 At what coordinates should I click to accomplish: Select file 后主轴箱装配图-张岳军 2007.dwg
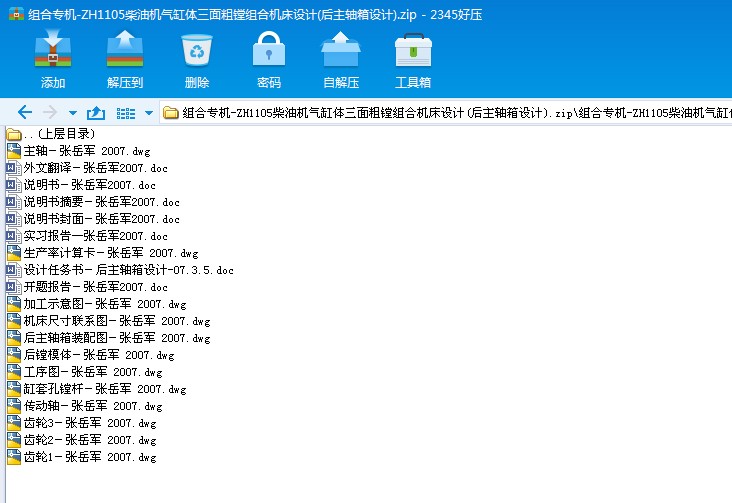point(108,338)
